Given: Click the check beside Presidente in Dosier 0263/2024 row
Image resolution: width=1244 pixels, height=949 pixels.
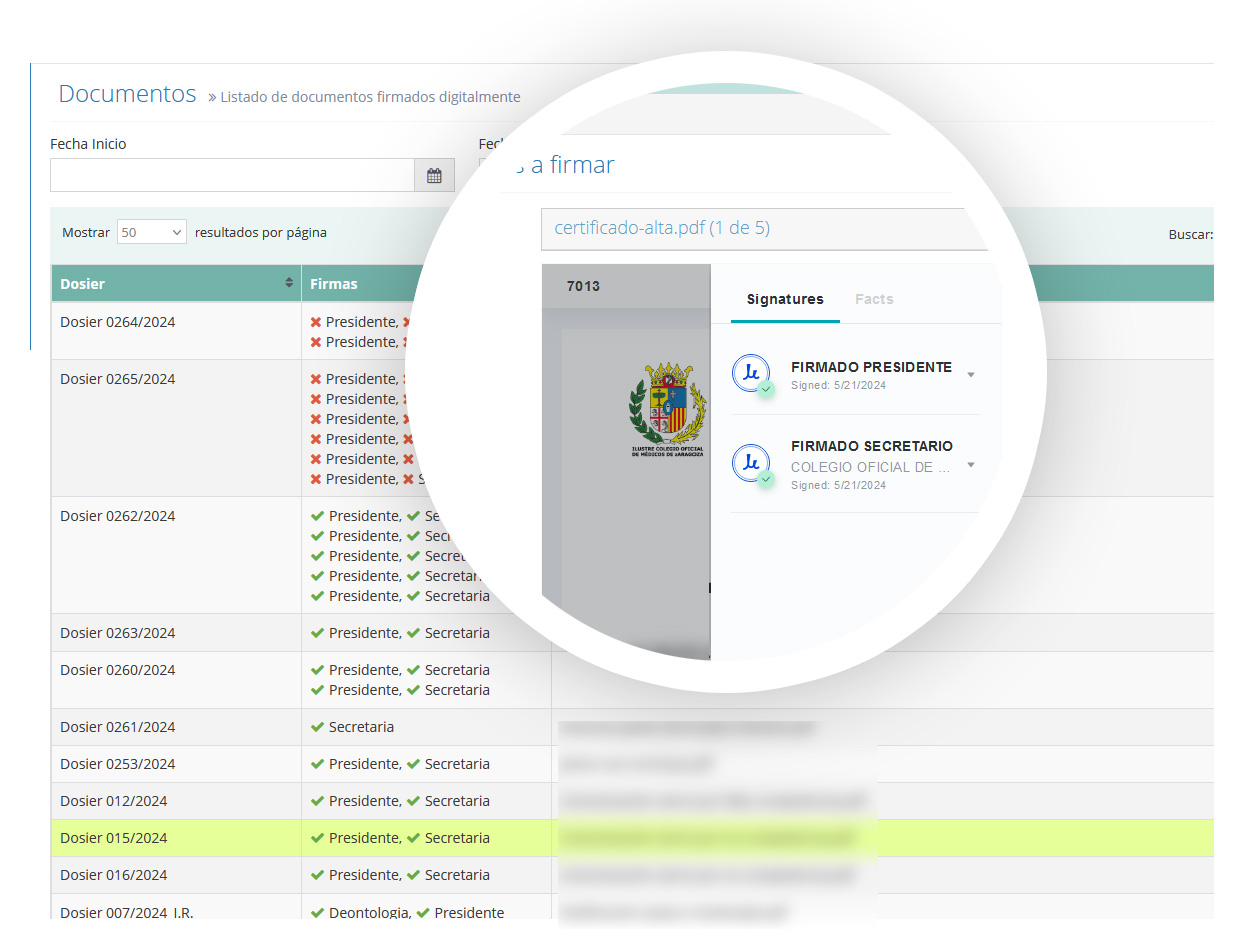Looking at the screenshot, I should tap(318, 633).
